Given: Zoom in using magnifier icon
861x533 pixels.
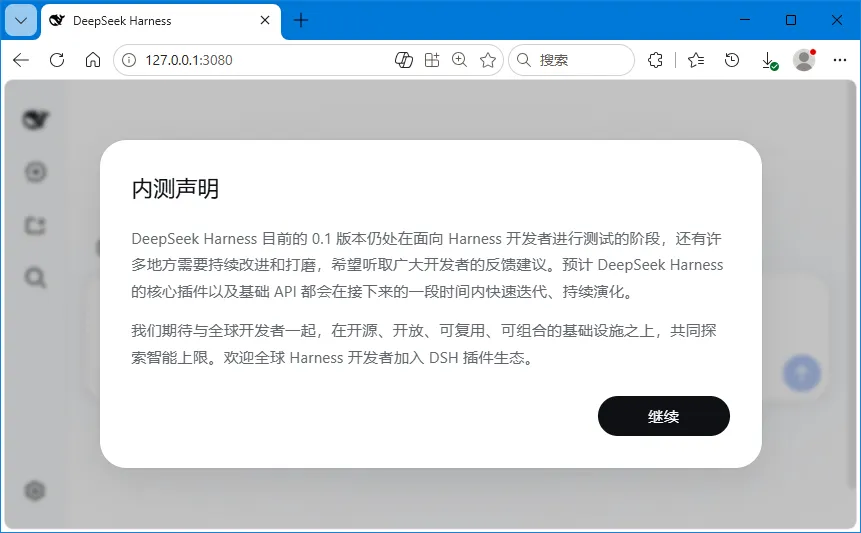Looking at the screenshot, I should point(460,60).
